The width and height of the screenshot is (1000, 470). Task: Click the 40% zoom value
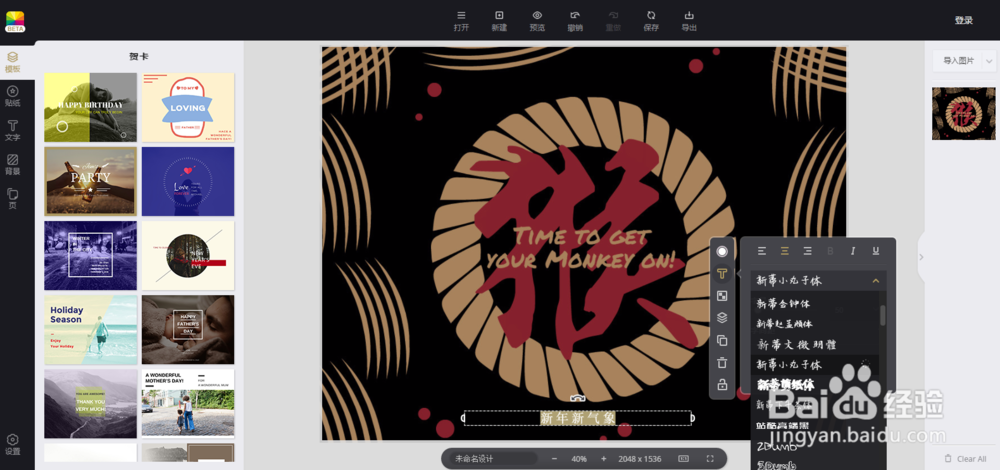[579, 459]
